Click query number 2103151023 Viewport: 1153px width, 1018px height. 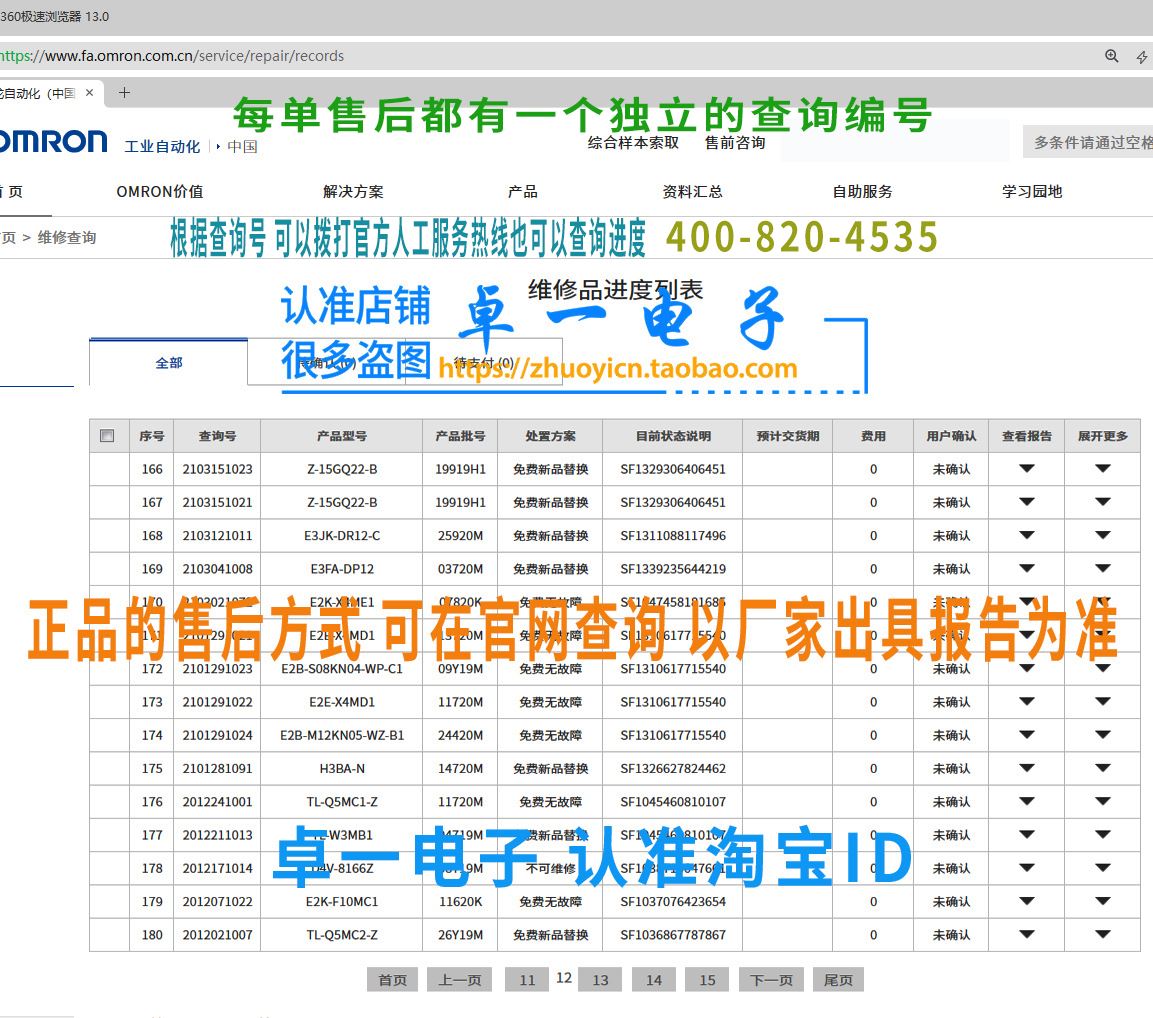[x=218, y=469]
